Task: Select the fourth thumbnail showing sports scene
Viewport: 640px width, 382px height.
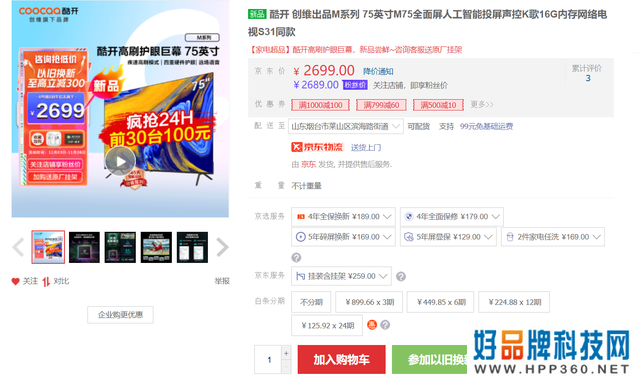Action: (x=156, y=247)
